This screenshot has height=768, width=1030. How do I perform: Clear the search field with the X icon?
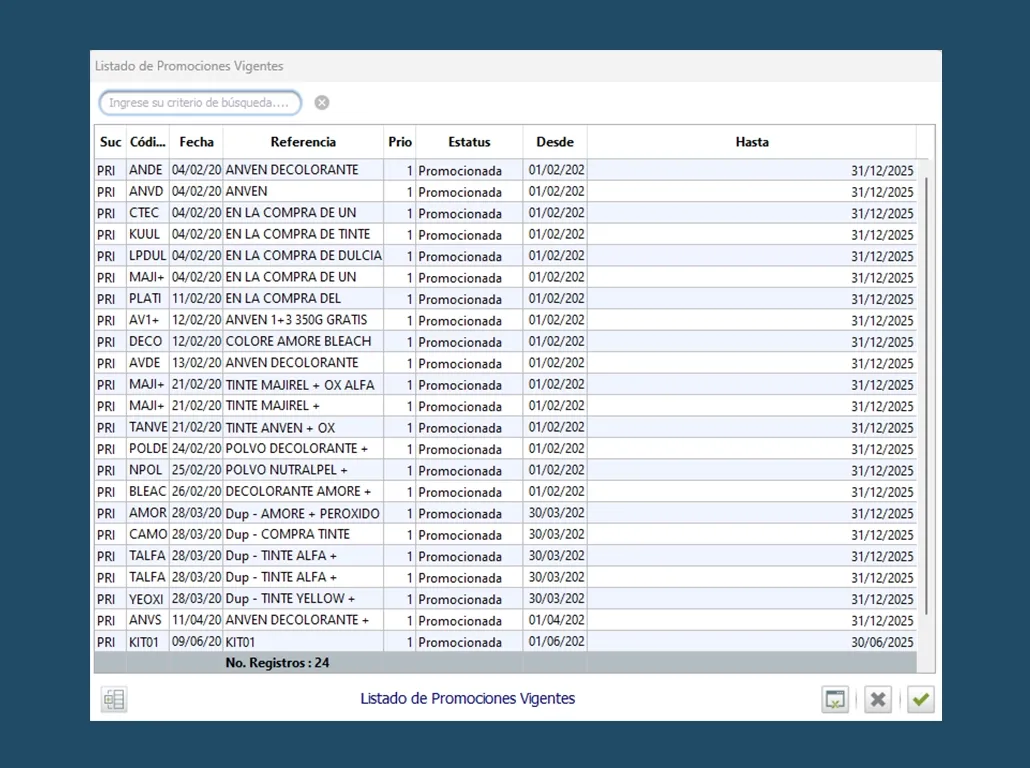pyautogui.click(x=321, y=102)
